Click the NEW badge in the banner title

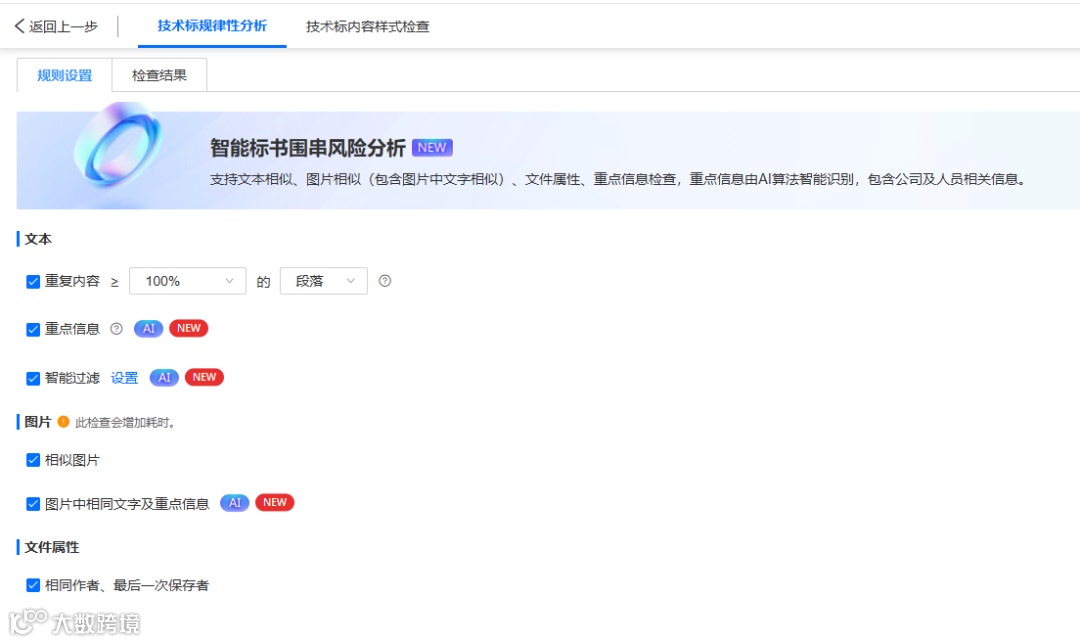[432, 147]
